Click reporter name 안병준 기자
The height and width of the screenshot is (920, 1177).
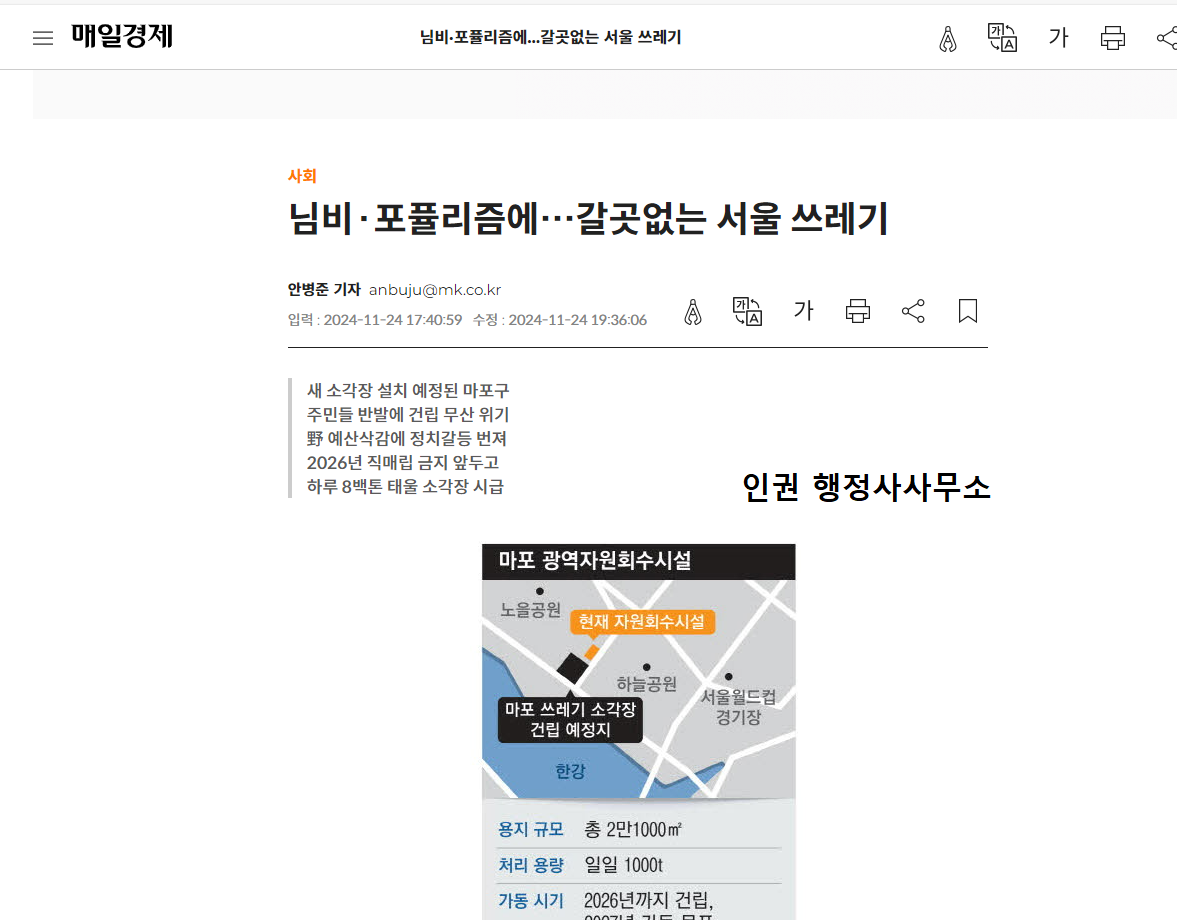(x=324, y=290)
